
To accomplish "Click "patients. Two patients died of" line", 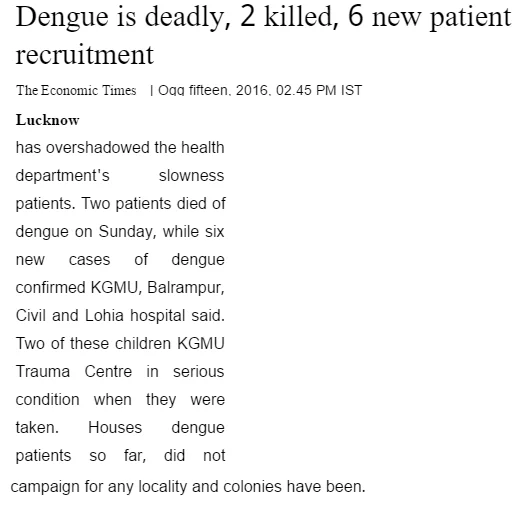I will coord(121,204).
